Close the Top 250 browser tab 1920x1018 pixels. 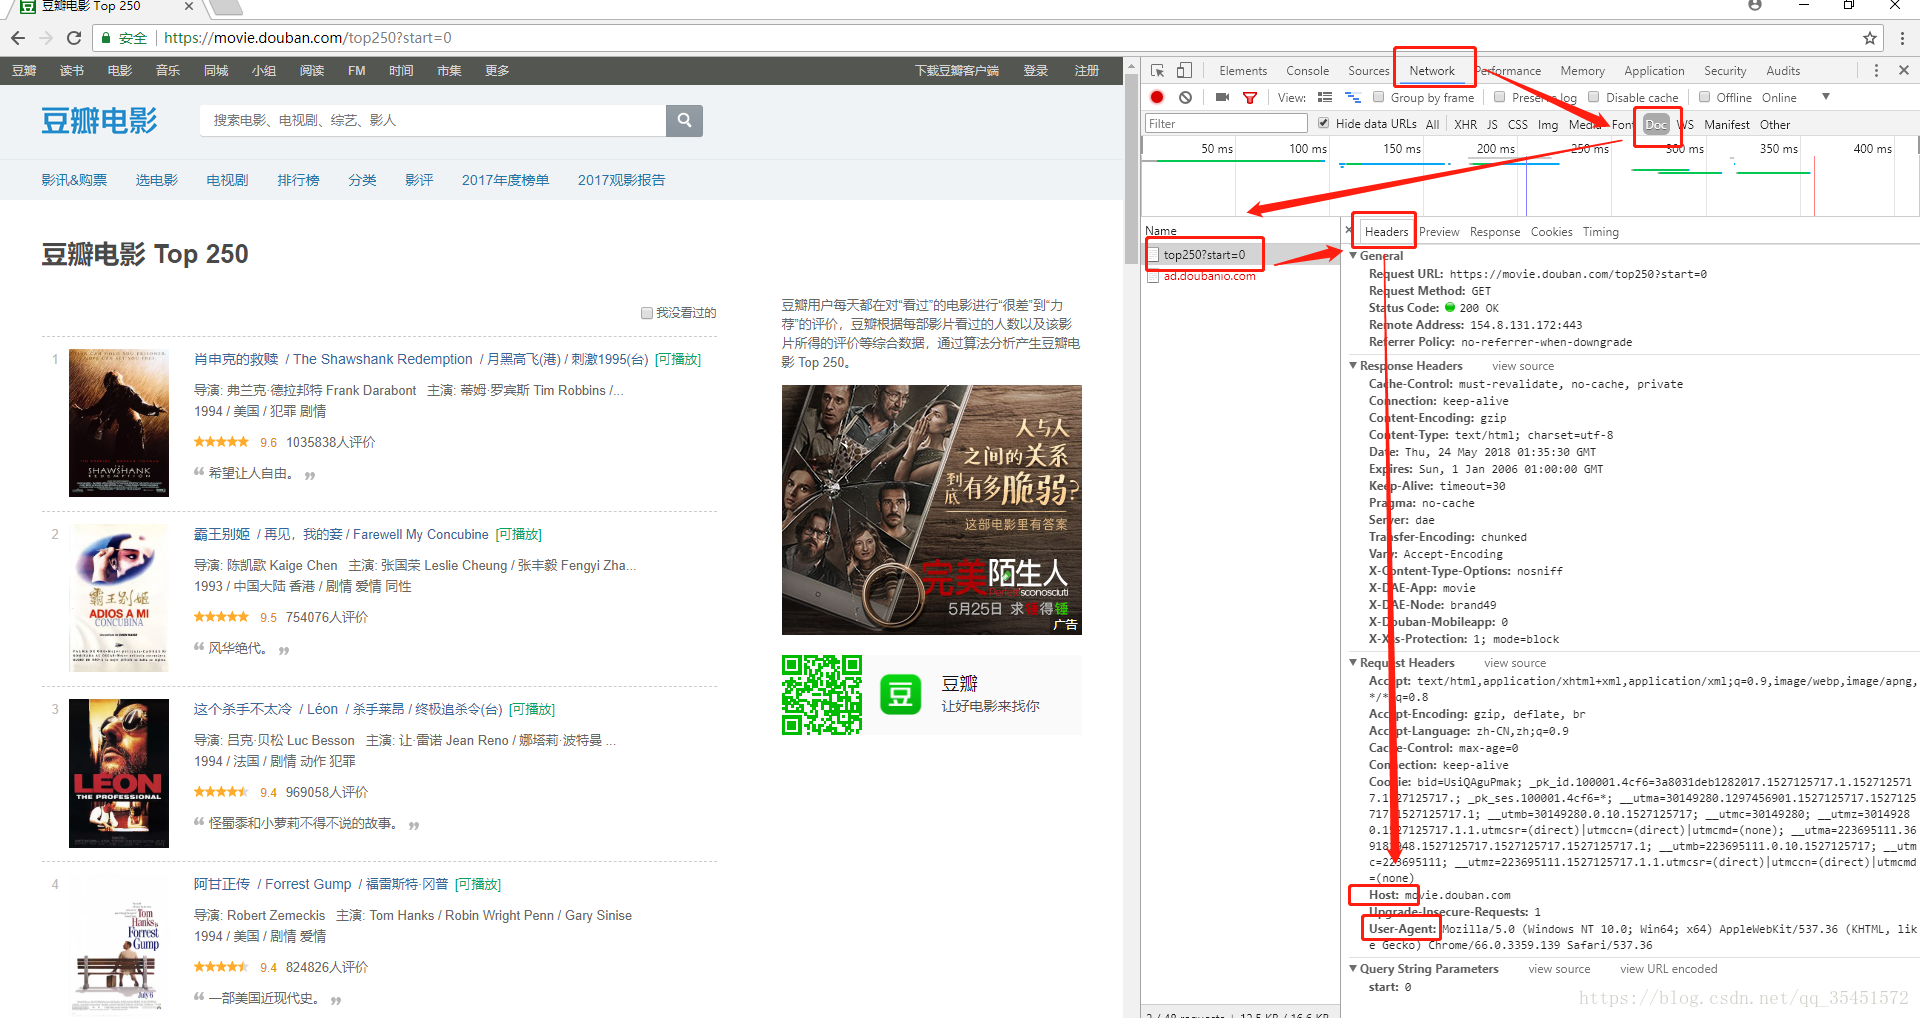[x=189, y=6]
